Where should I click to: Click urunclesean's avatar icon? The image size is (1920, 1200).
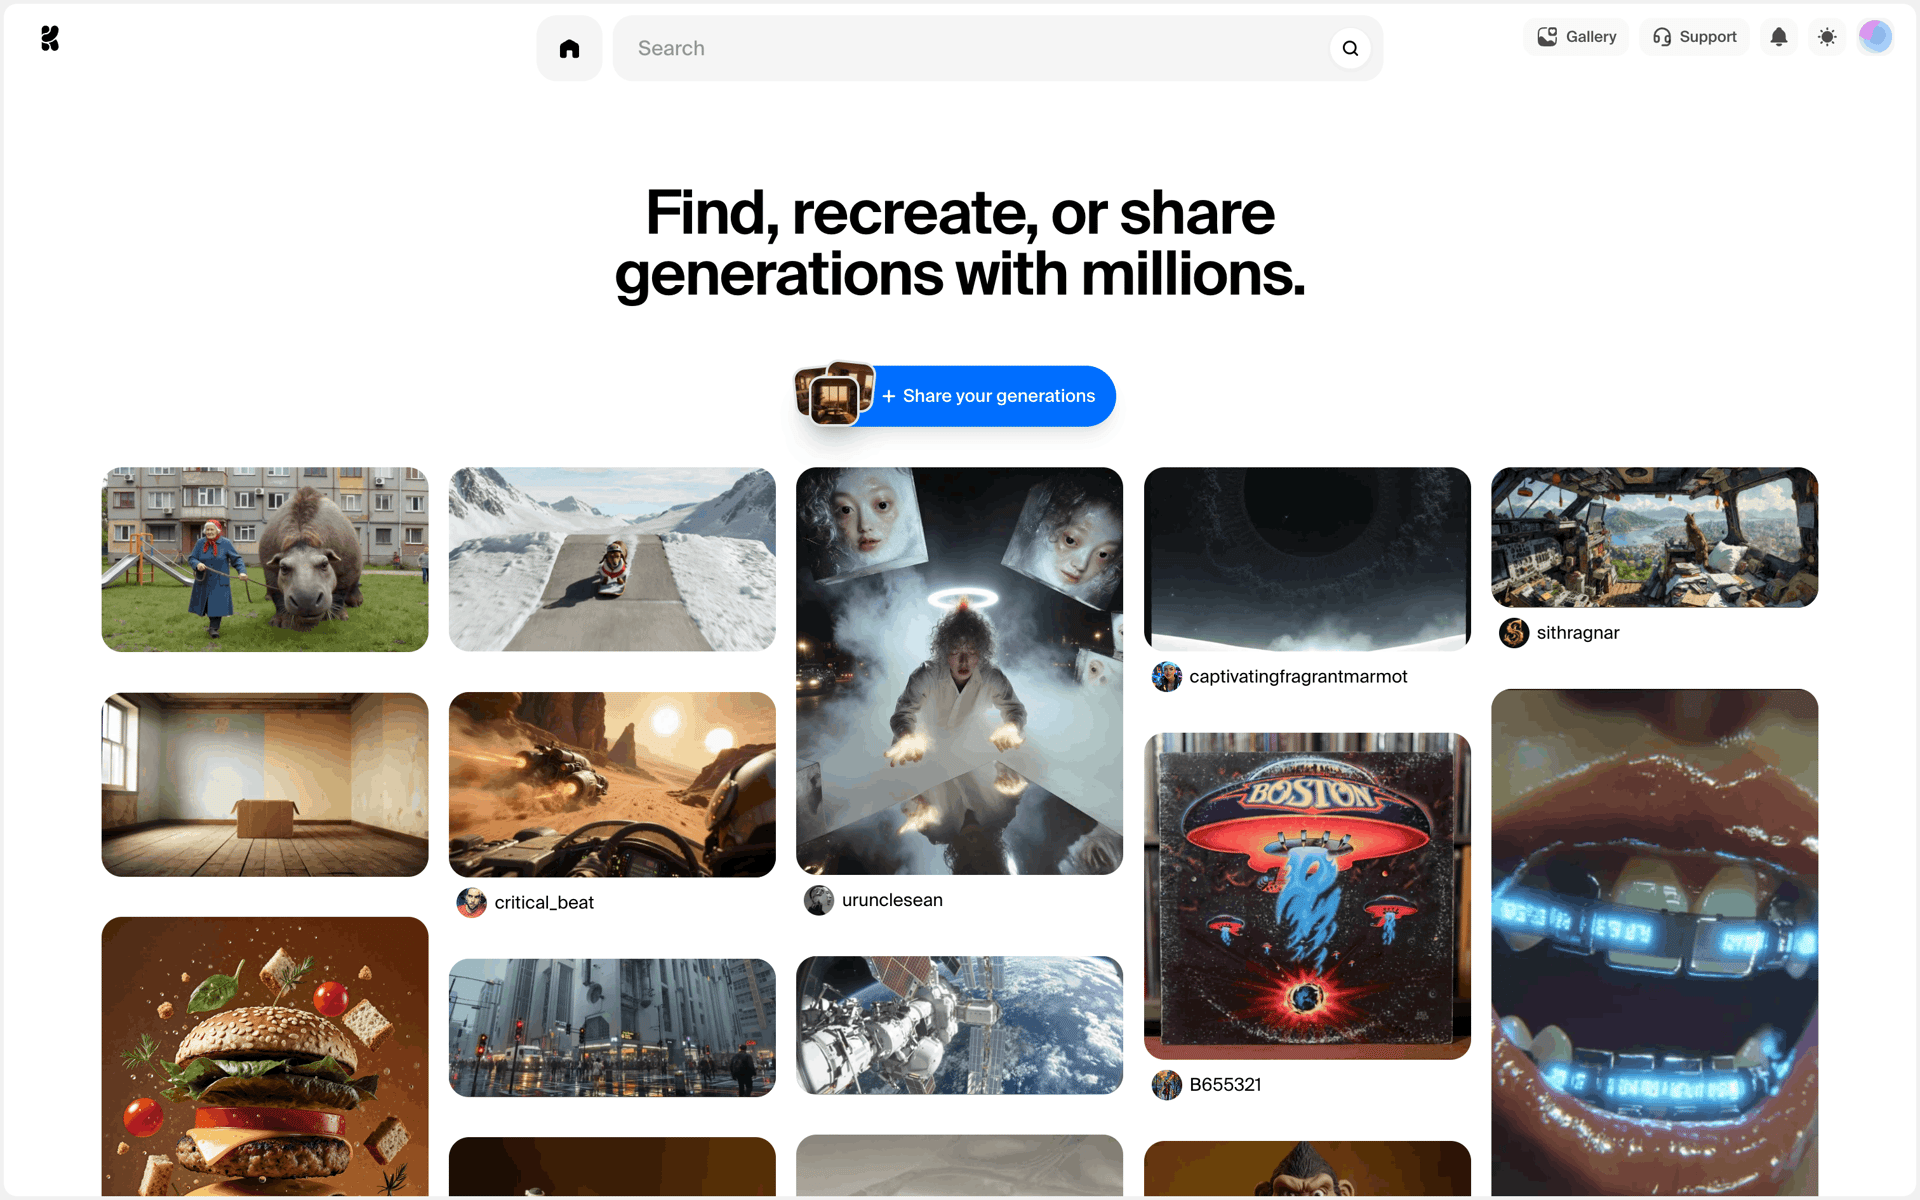click(x=819, y=900)
